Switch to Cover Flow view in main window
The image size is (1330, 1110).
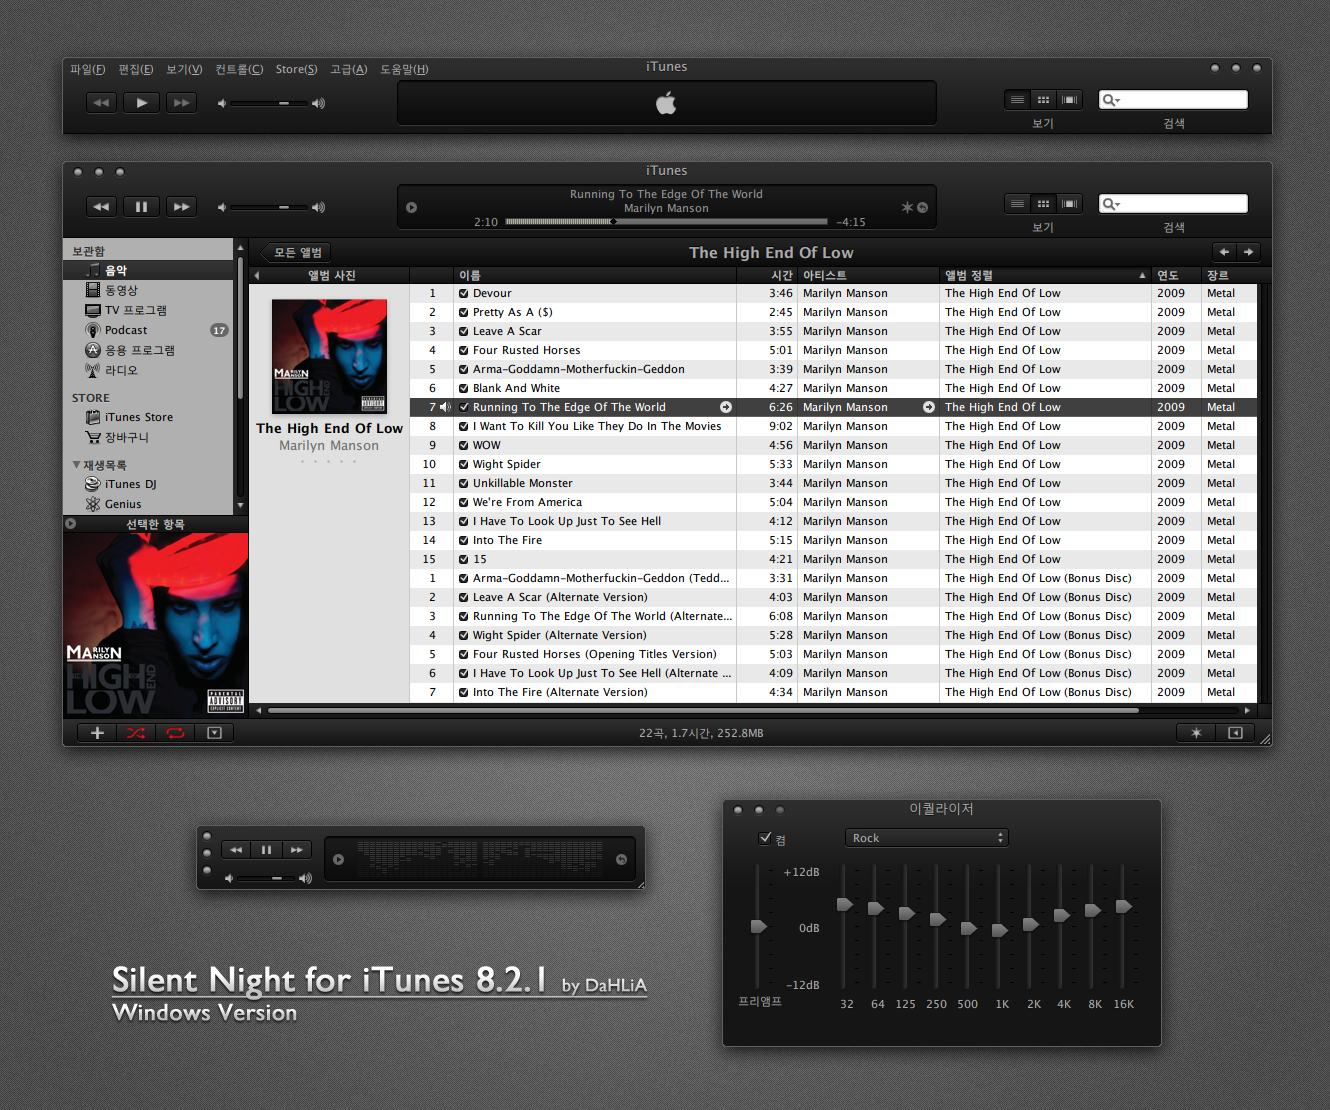tap(1070, 204)
